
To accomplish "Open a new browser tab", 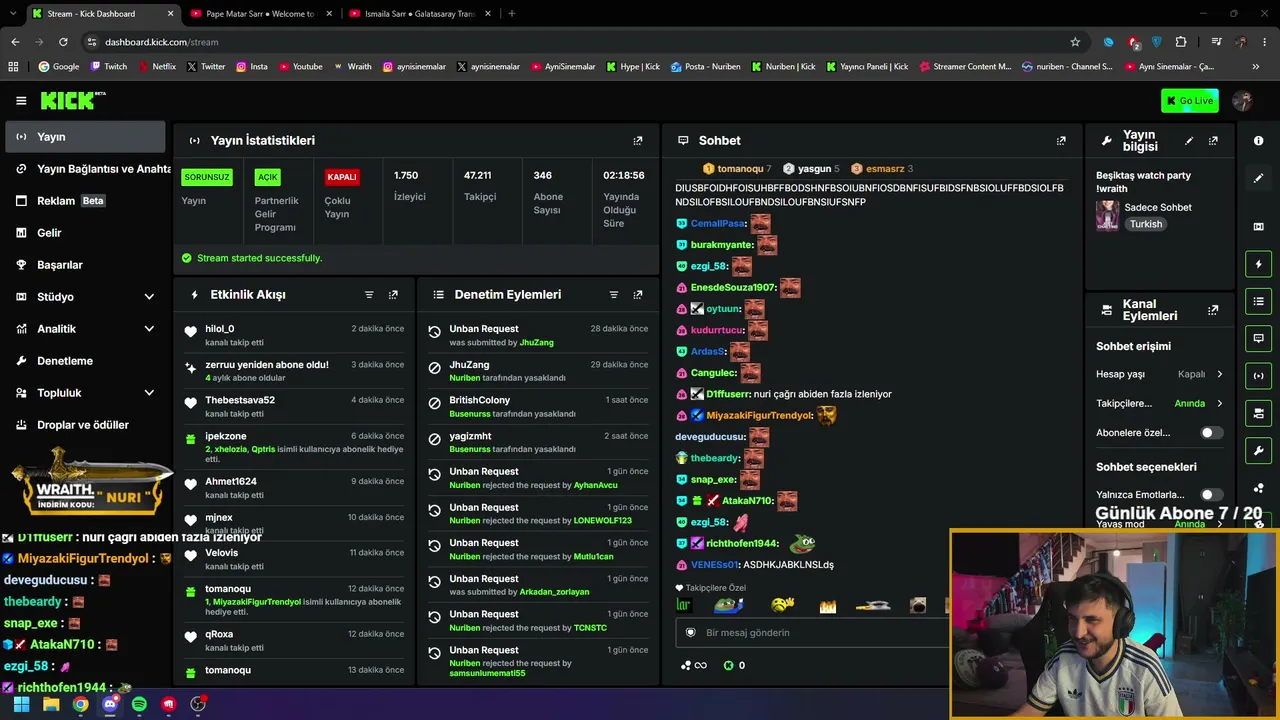I will (x=512, y=14).
